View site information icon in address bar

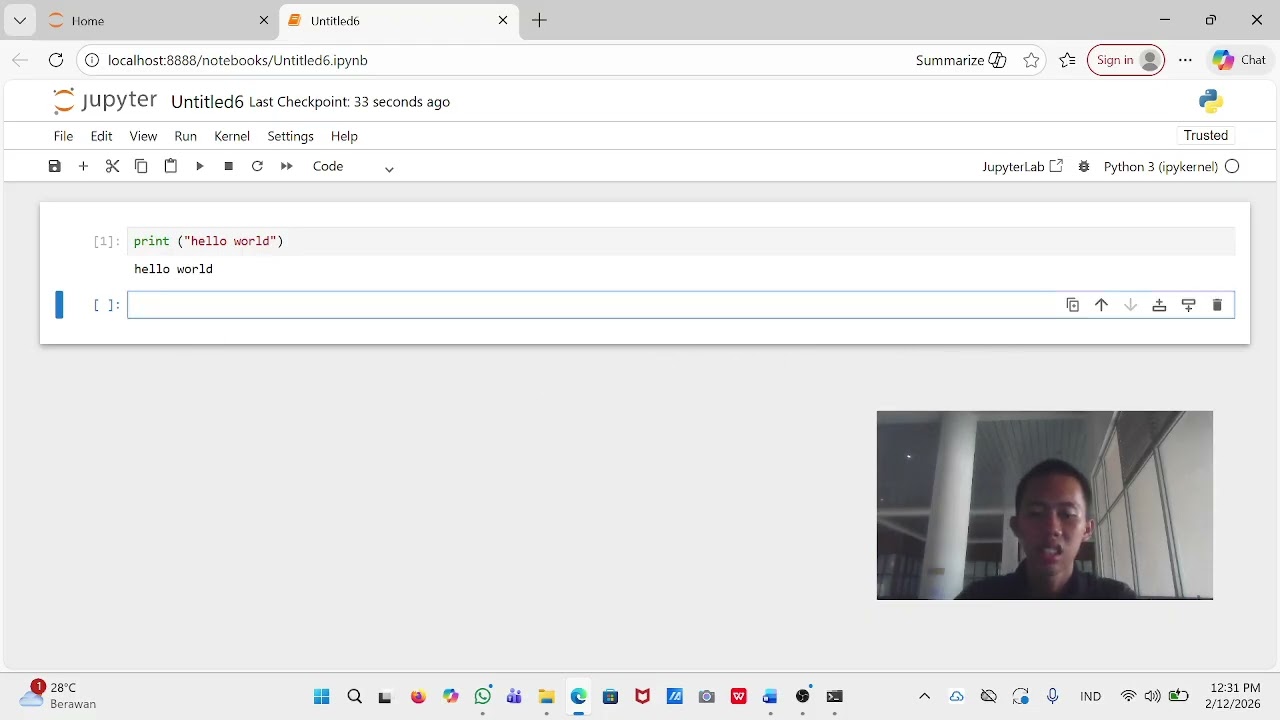(92, 60)
